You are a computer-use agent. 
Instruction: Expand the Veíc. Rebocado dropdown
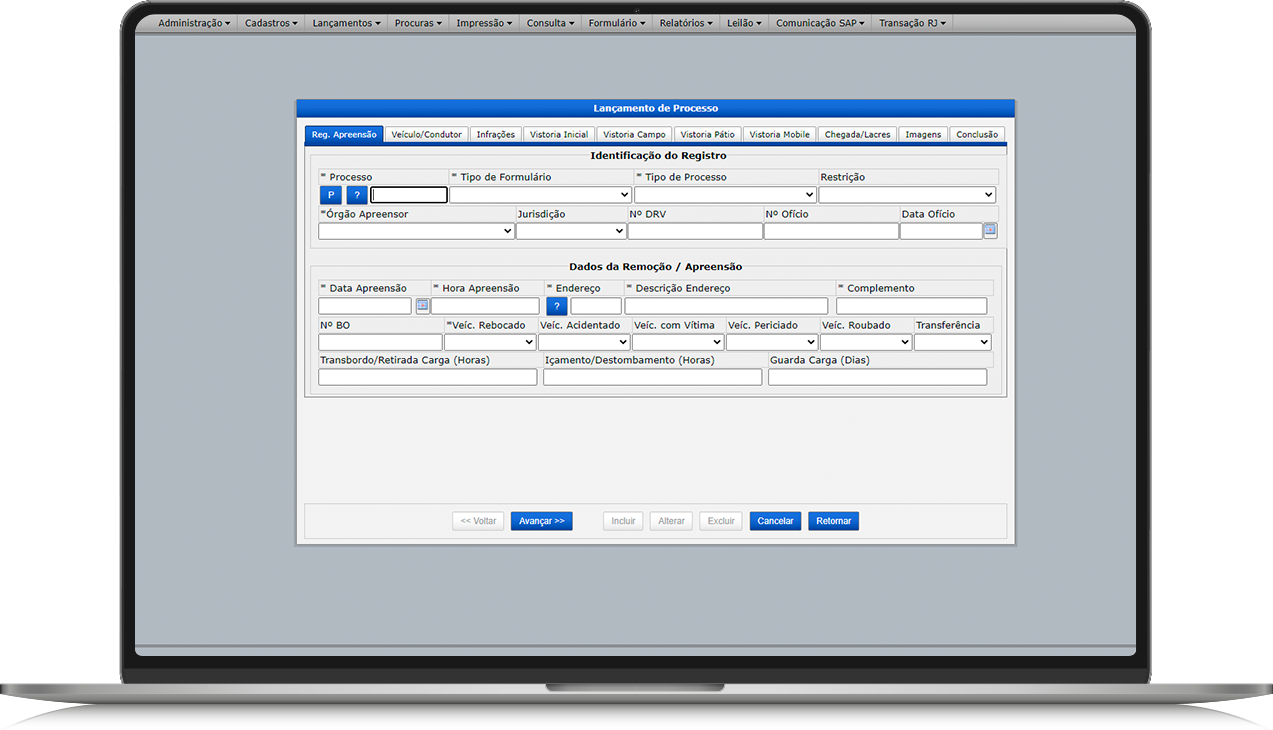click(x=490, y=342)
